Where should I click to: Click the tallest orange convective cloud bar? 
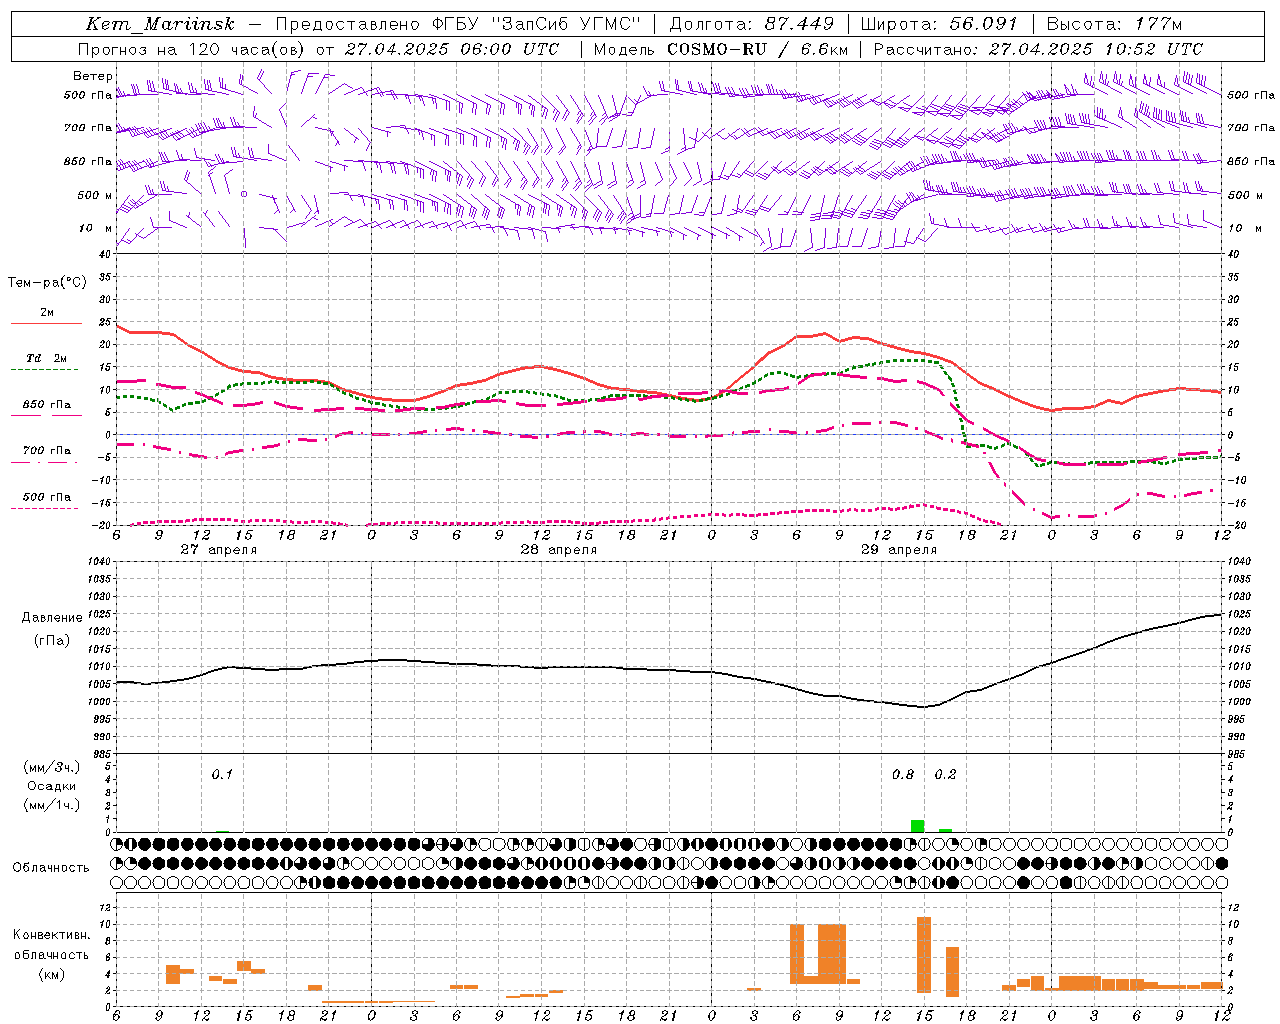click(x=924, y=954)
